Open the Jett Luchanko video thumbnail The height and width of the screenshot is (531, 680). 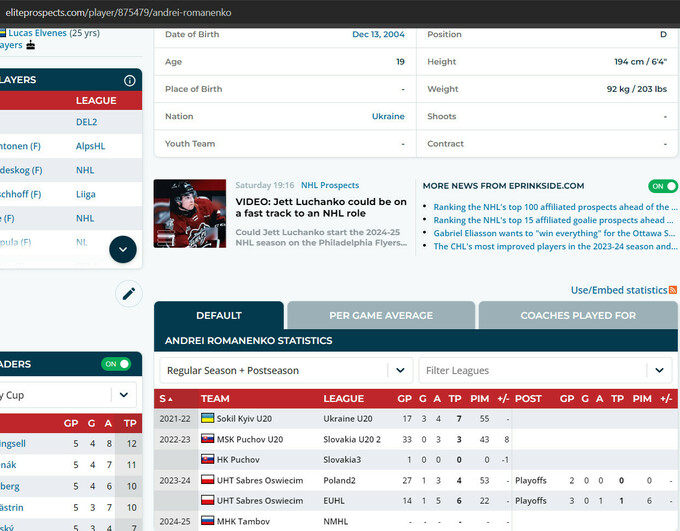coord(190,213)
